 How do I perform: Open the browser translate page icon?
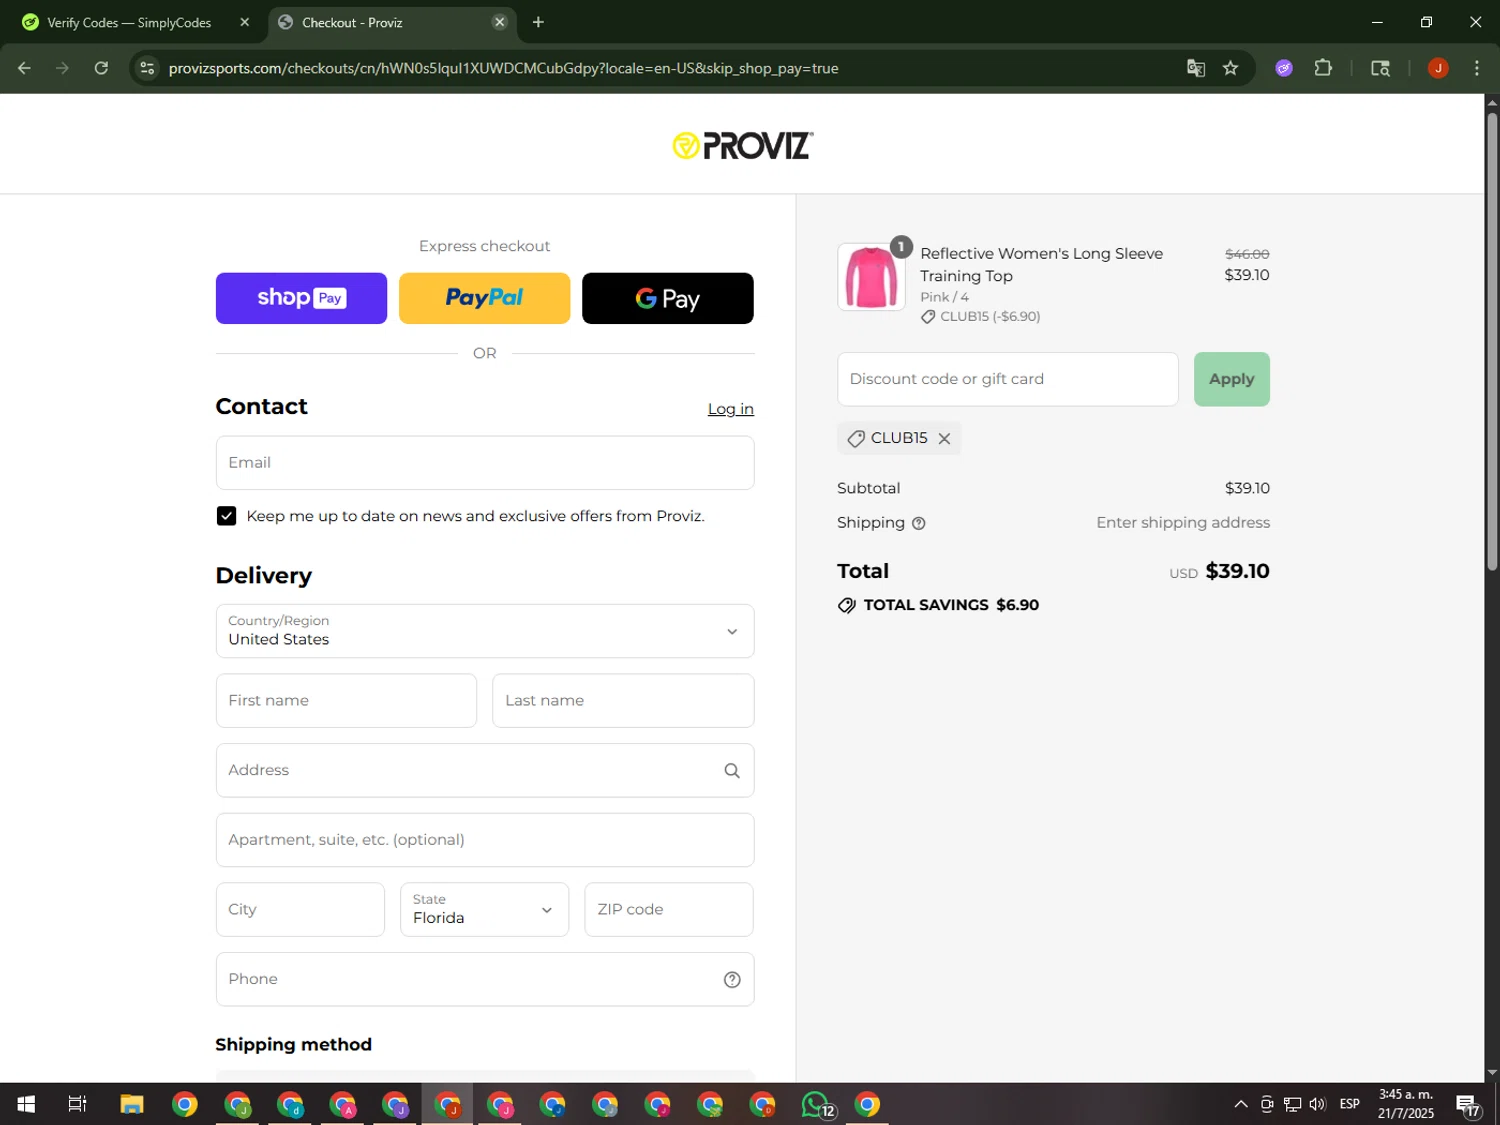1196,68
